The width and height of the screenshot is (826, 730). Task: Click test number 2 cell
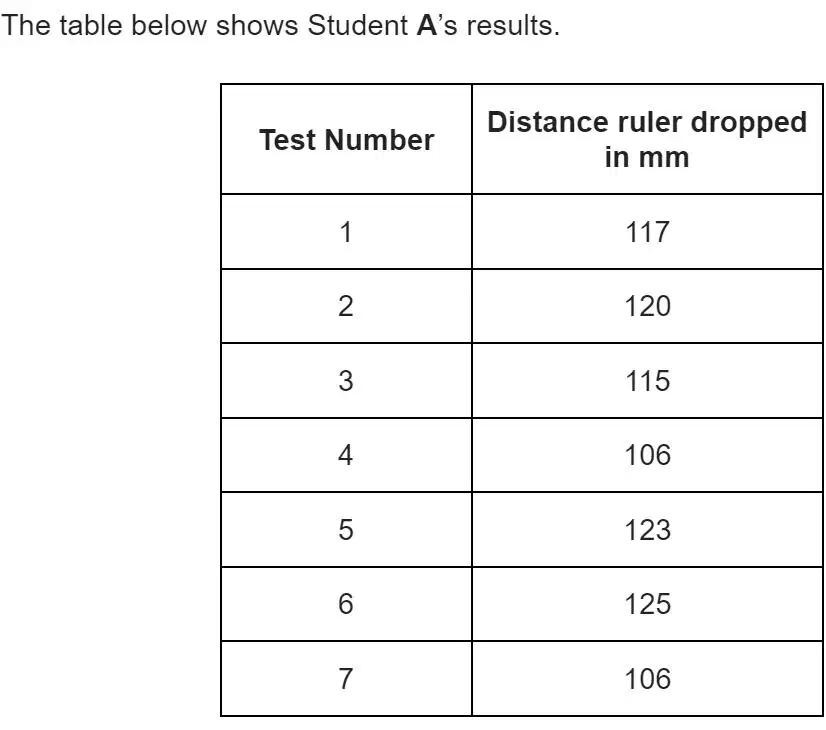tap(347, 306)
